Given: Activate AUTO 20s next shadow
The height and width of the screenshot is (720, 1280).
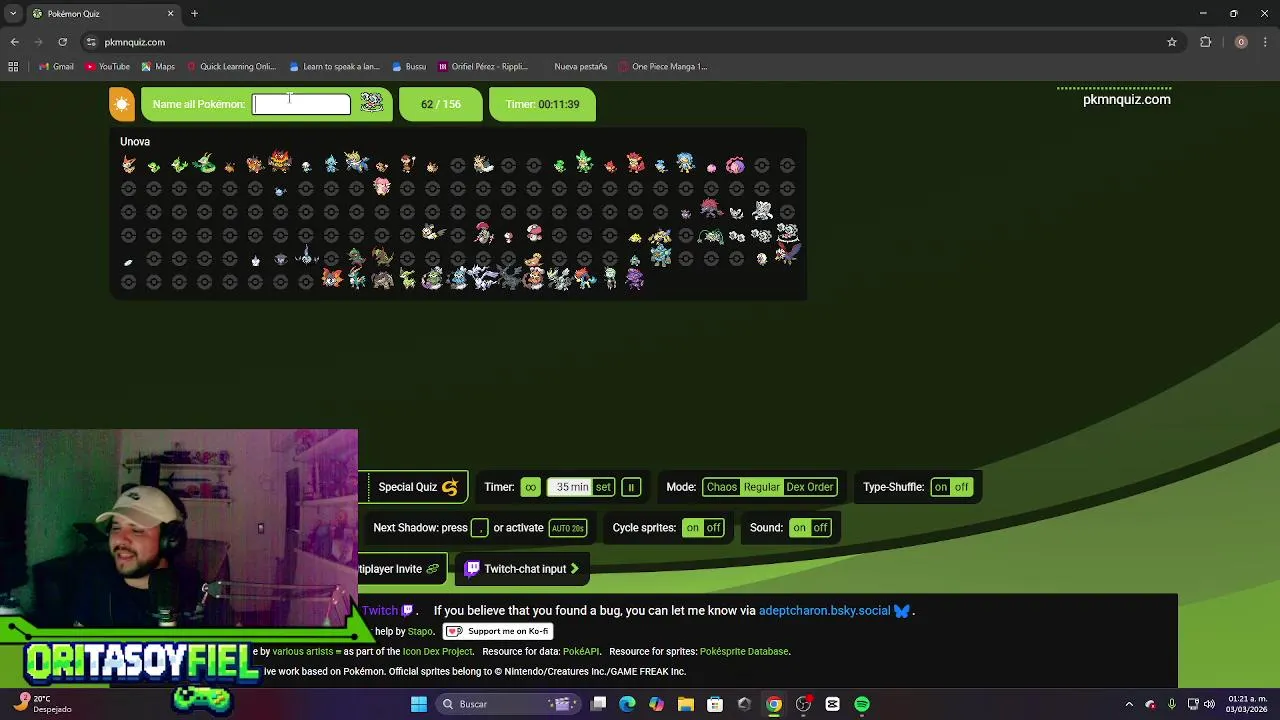Looking at the screenshot, I should (567, 528).
